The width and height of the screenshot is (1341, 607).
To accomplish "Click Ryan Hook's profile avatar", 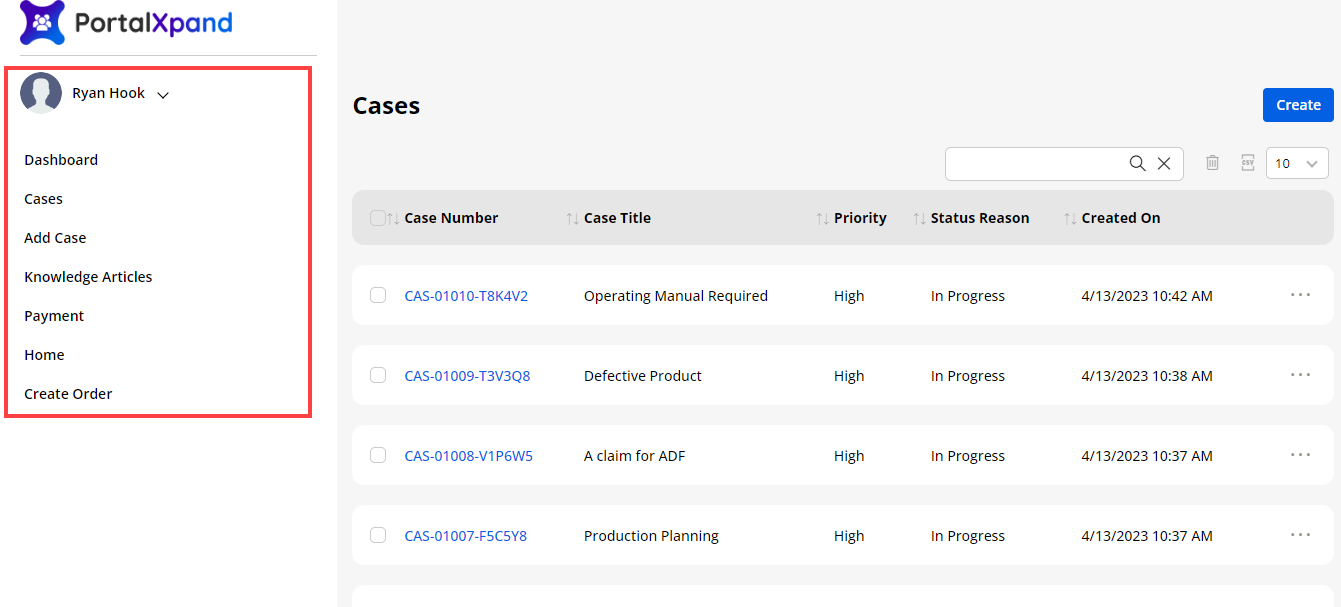I will [x=41, y=93].
